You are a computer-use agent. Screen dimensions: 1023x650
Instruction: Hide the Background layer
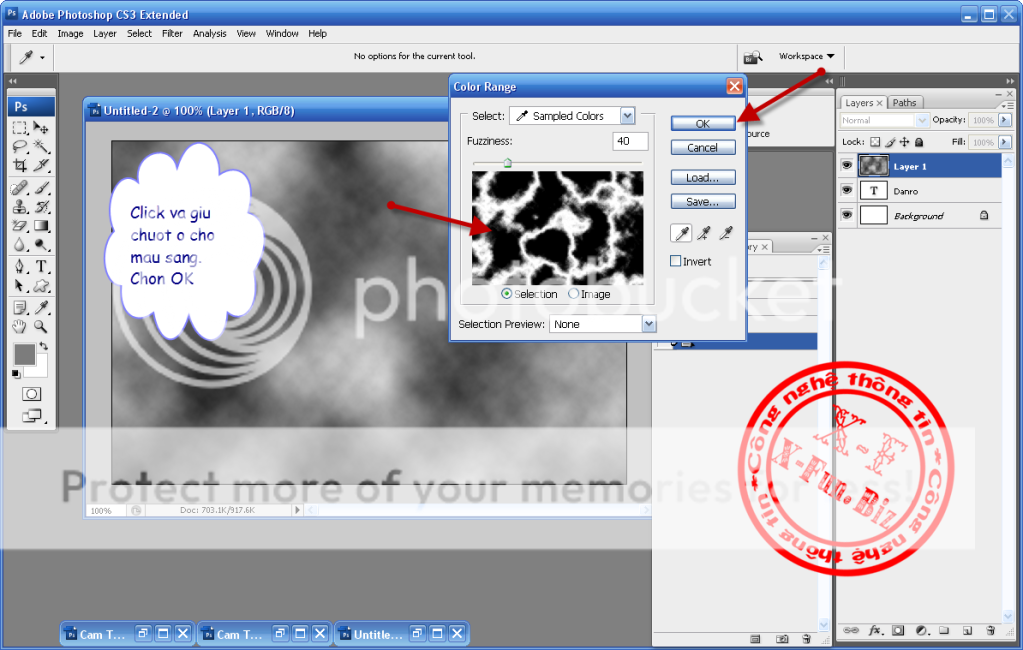pos(847,215)
